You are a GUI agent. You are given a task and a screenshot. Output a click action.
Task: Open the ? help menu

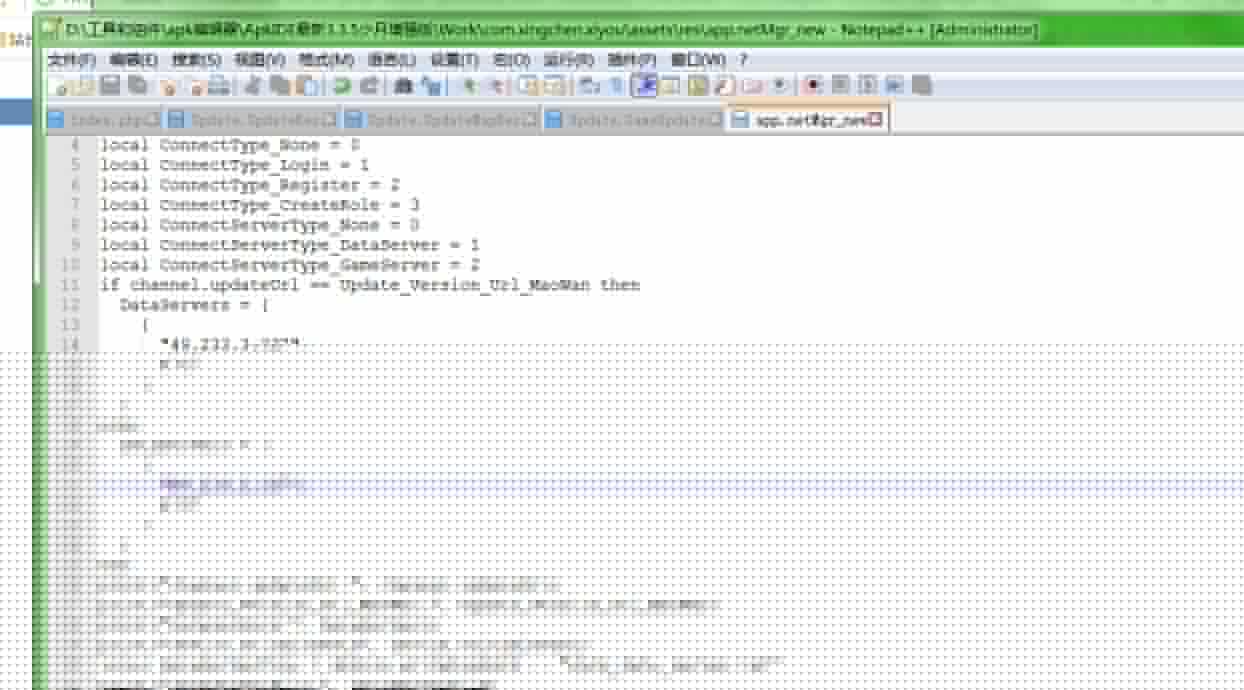click(743, 60)
